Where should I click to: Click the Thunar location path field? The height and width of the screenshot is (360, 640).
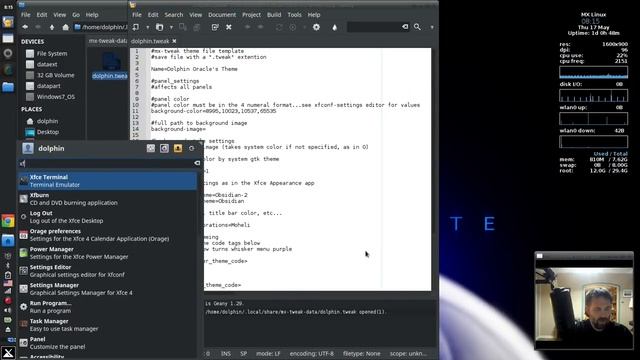click(x=101, y=27)
